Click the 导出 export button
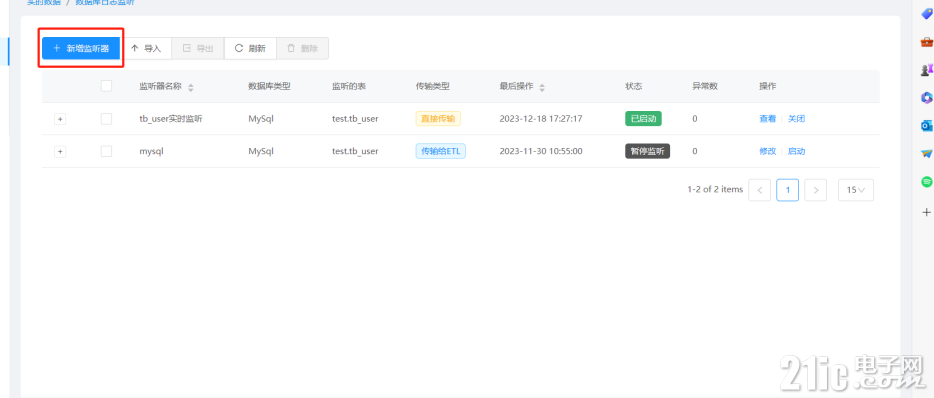 click(x=198, y=48)
